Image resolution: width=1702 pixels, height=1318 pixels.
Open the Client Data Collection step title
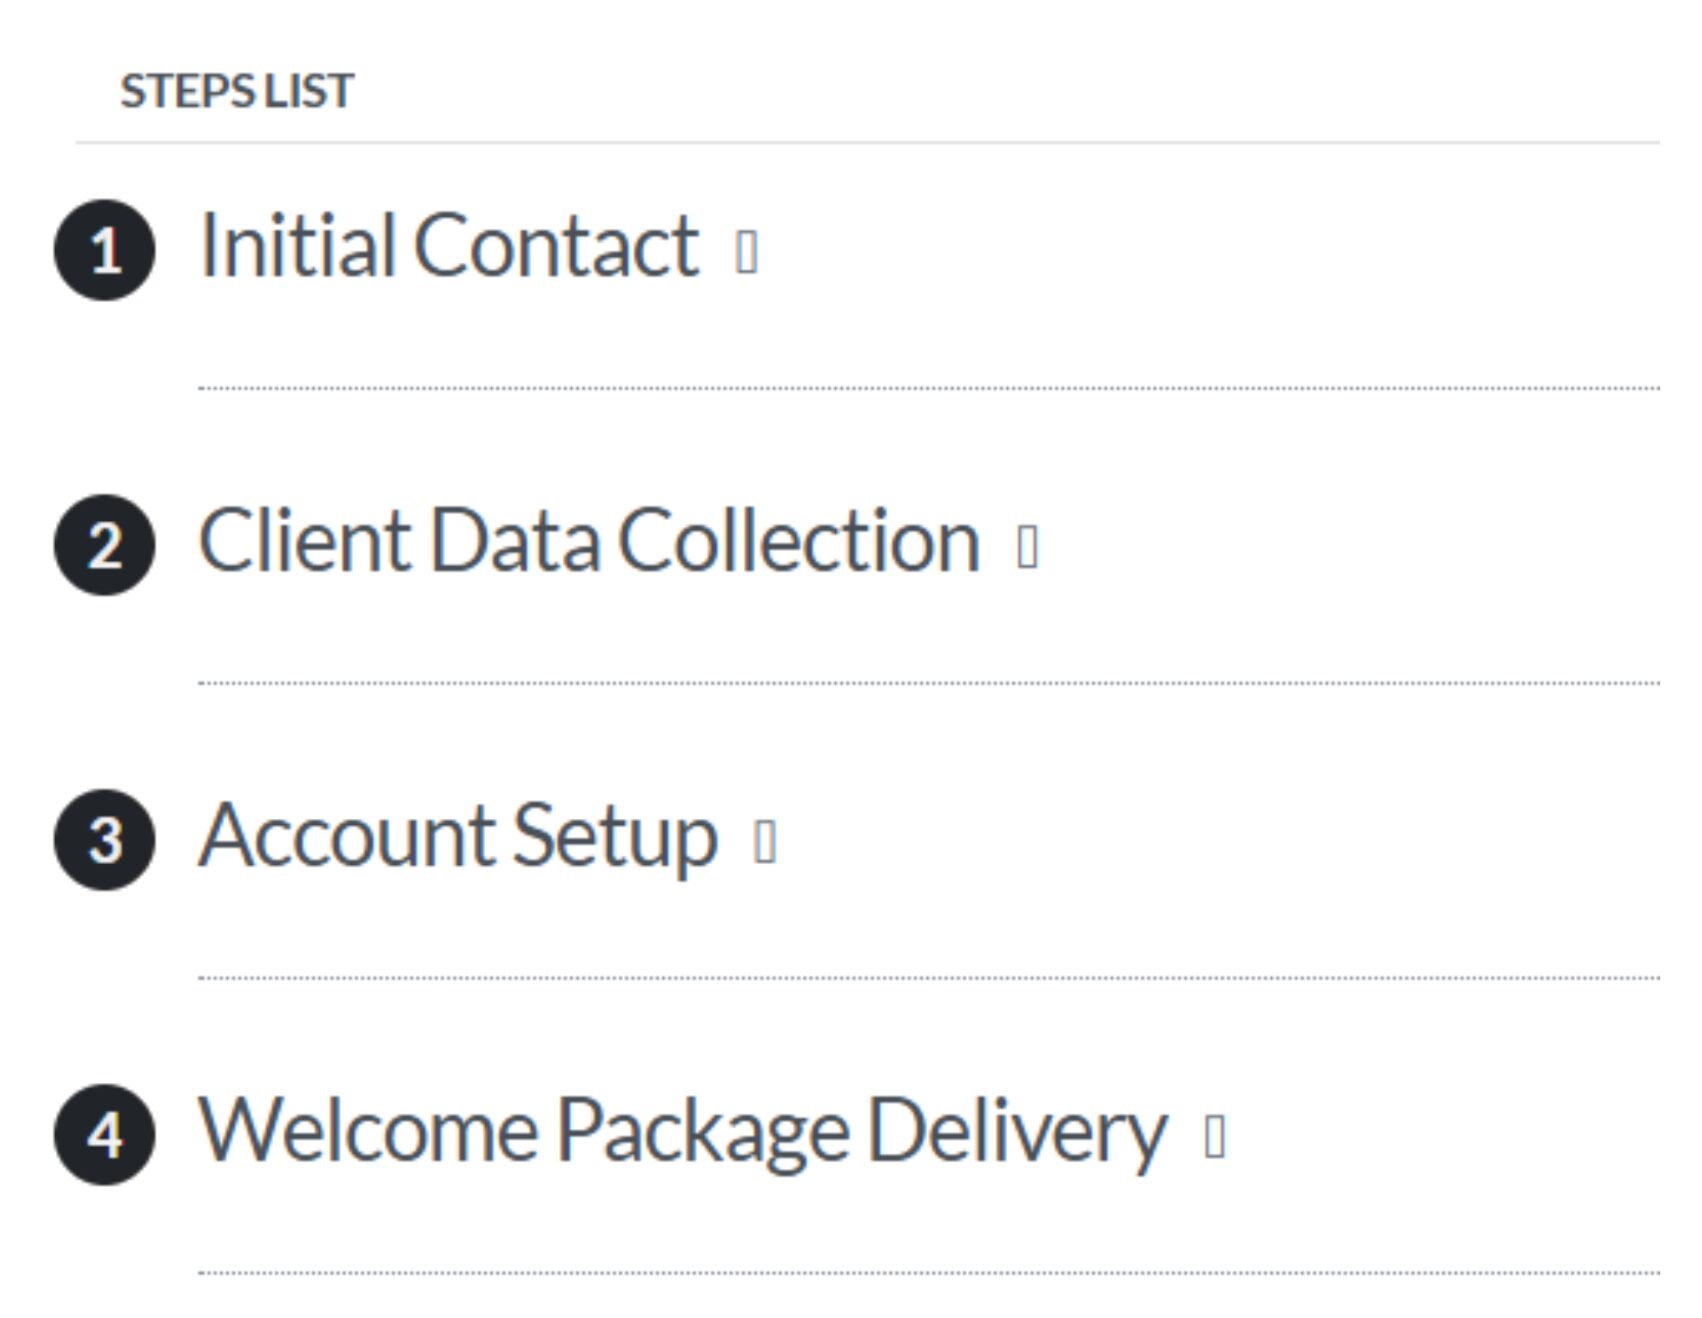pos(590,540)
